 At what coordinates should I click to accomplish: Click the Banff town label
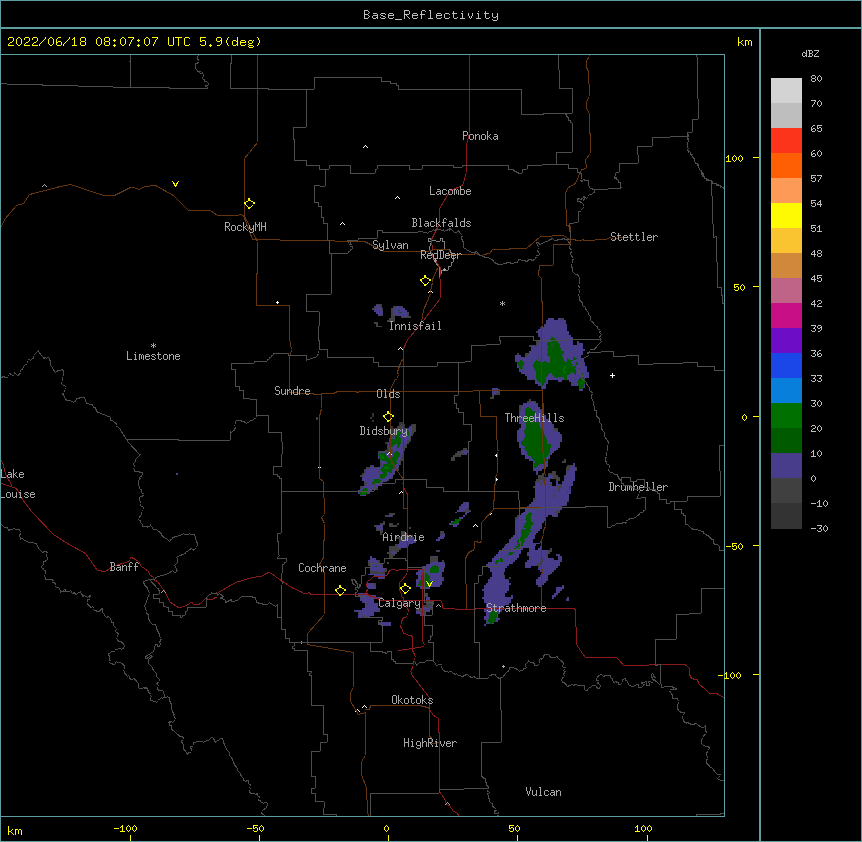124,567
